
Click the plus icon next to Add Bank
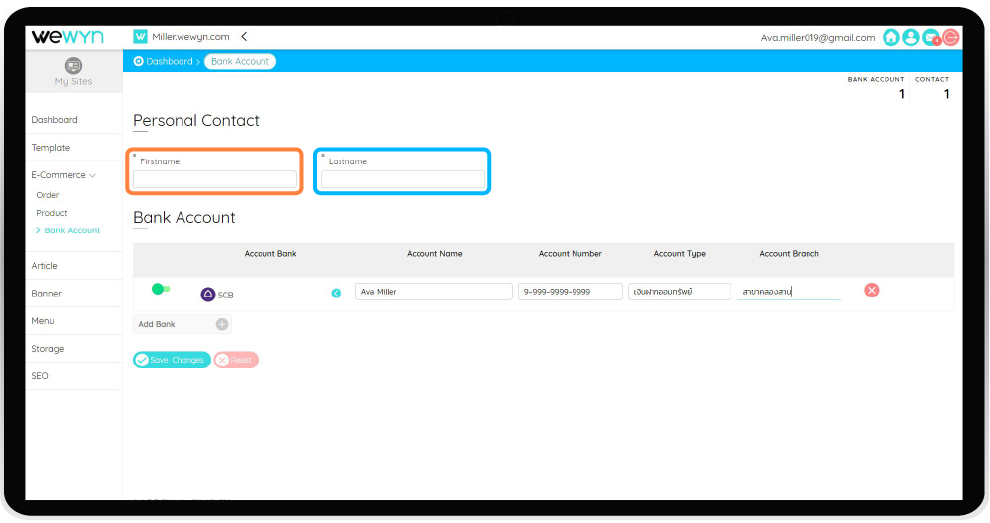click(222, 324)
